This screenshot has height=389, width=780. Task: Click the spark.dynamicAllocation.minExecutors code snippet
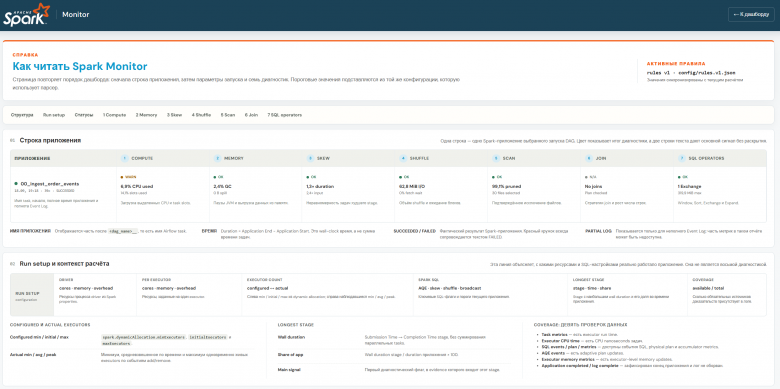143,337
